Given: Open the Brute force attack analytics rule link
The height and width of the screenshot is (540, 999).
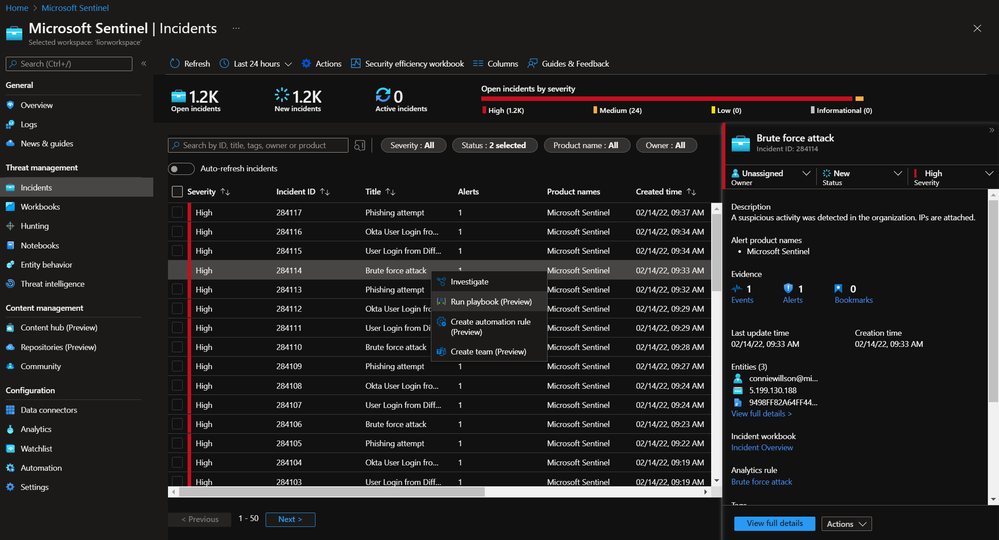Looking at the screenshot, I should pos(761,482).
